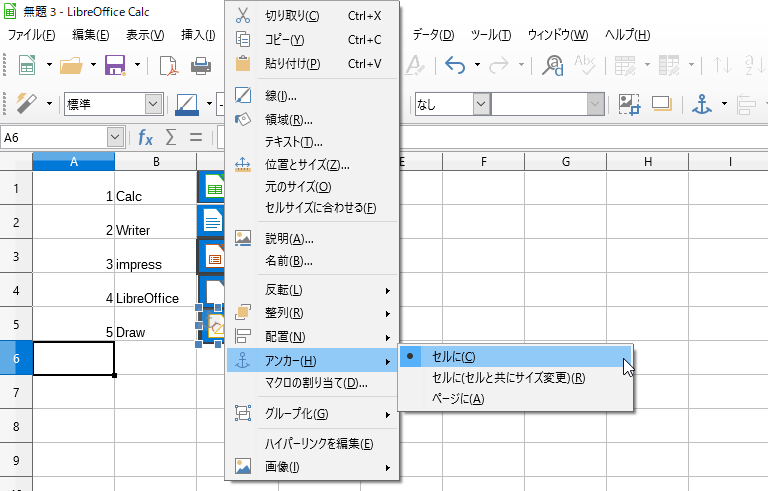Click the Find and Replace icon
This screenshot has height=491, width=768.
coord(552,65)
